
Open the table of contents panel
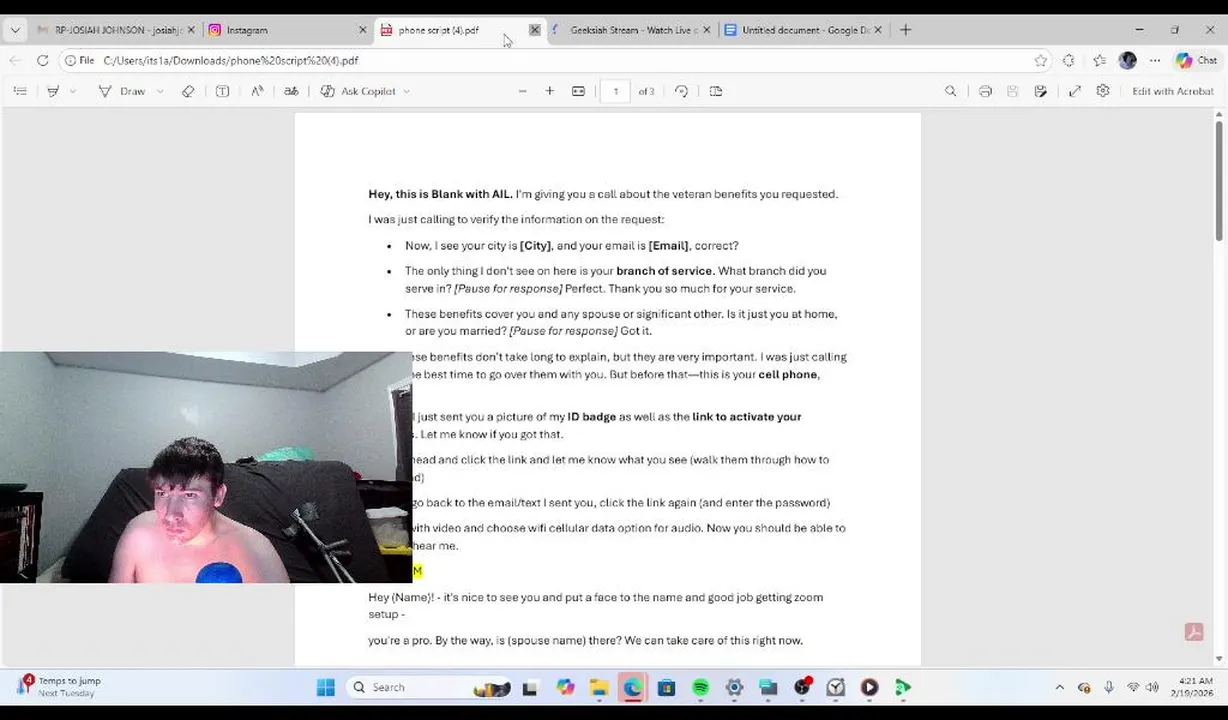[x=20, y=91]
